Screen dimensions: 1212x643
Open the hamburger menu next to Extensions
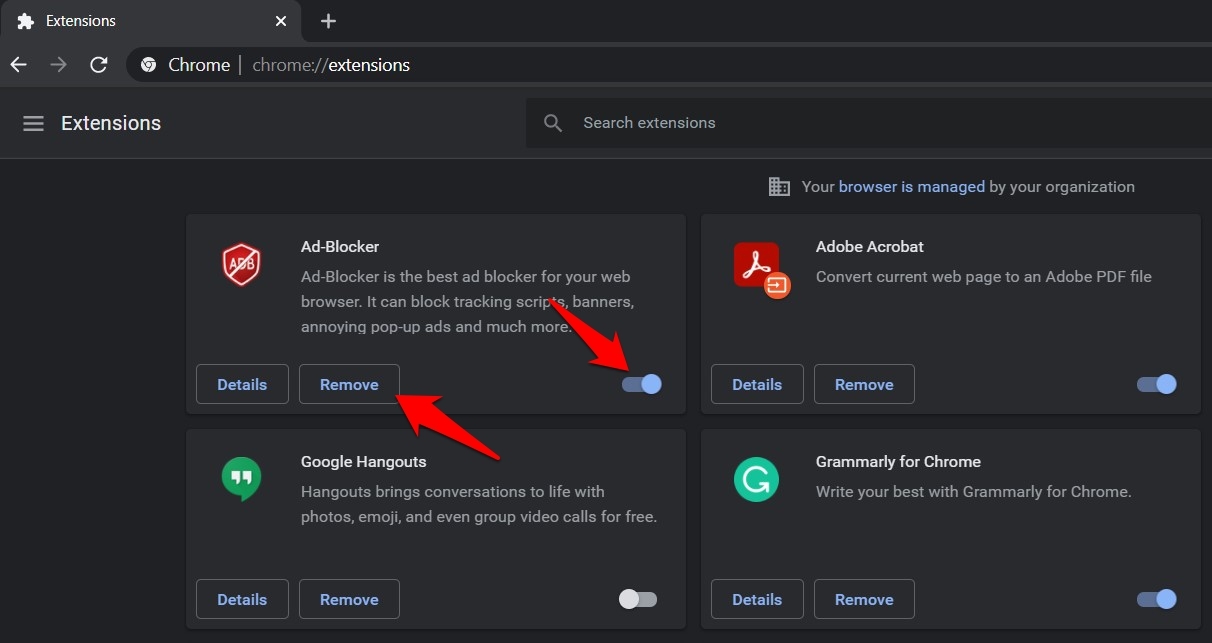(33, 123)
